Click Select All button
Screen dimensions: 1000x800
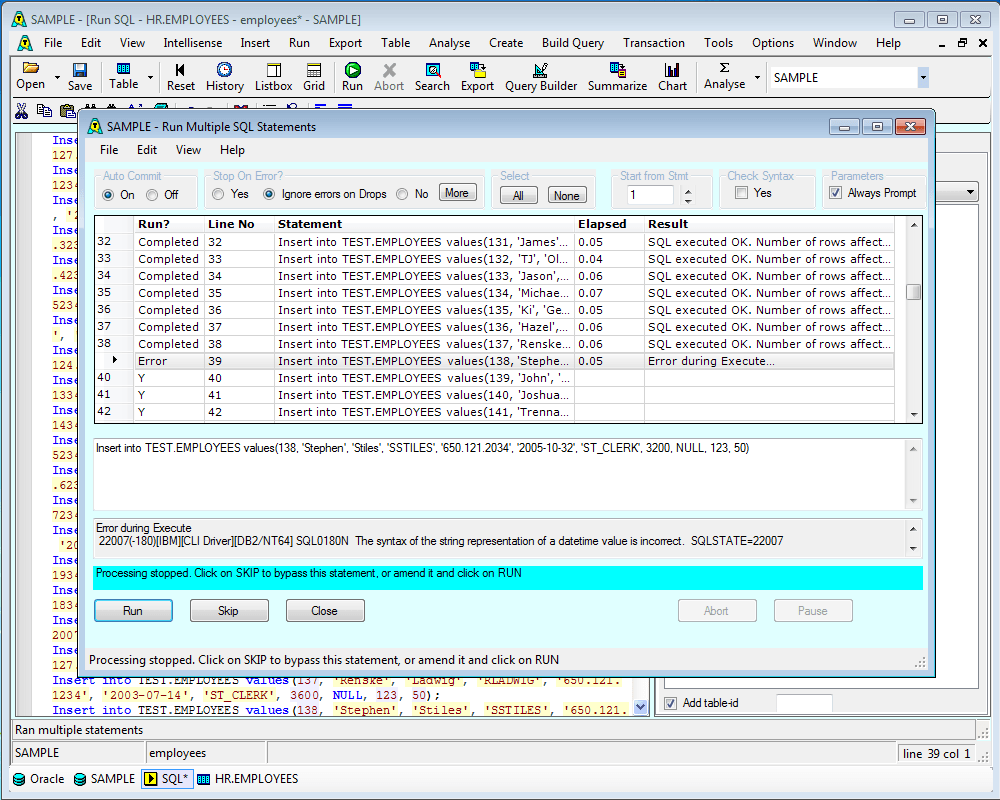518,195
